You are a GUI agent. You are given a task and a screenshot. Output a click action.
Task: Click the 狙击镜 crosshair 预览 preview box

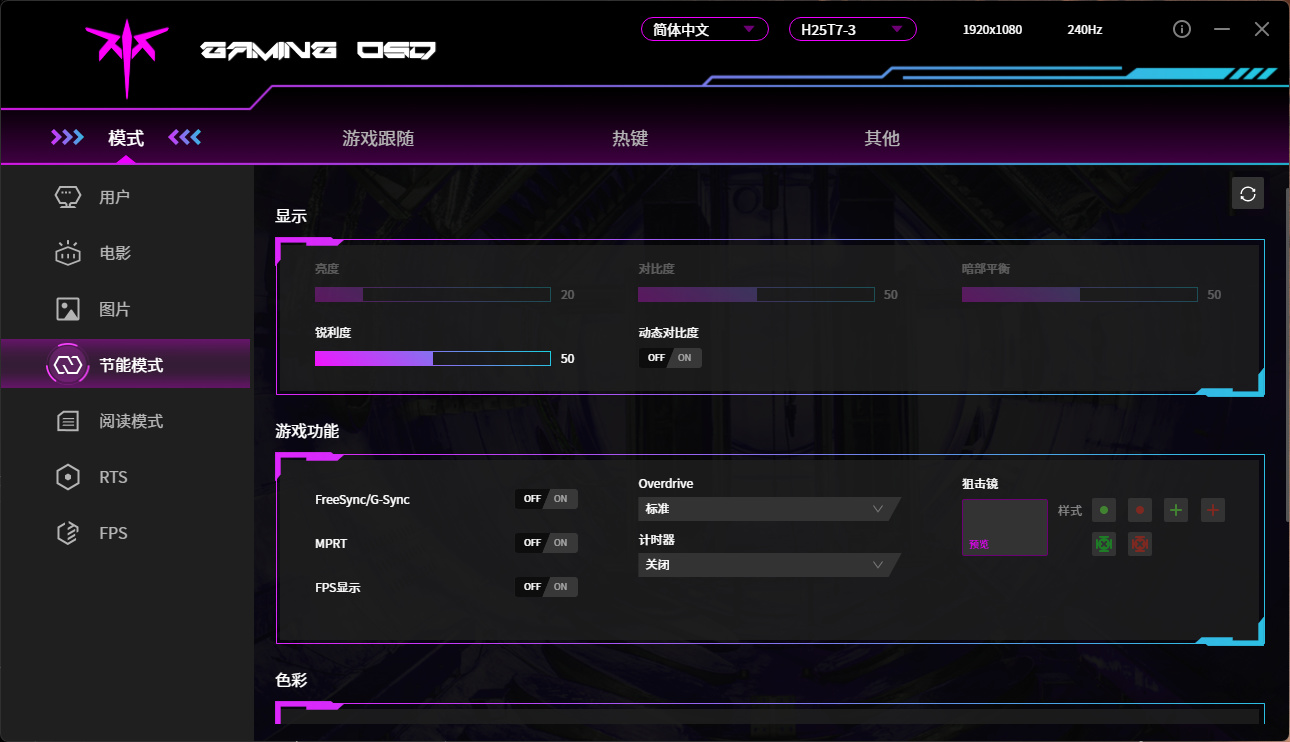[x=1005, y=528]
